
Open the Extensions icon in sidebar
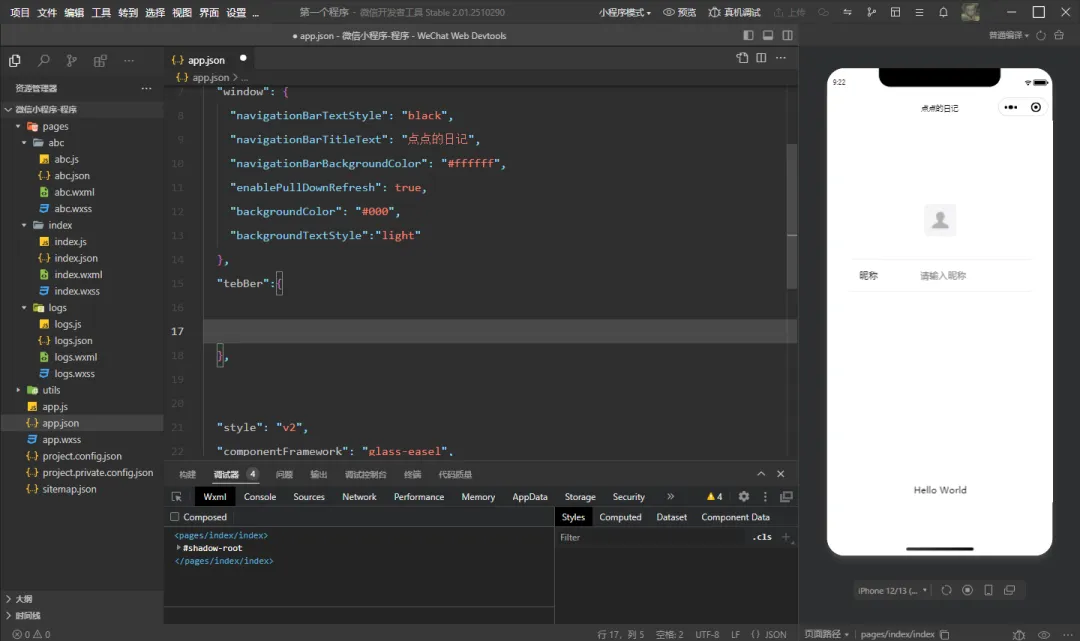100,61
